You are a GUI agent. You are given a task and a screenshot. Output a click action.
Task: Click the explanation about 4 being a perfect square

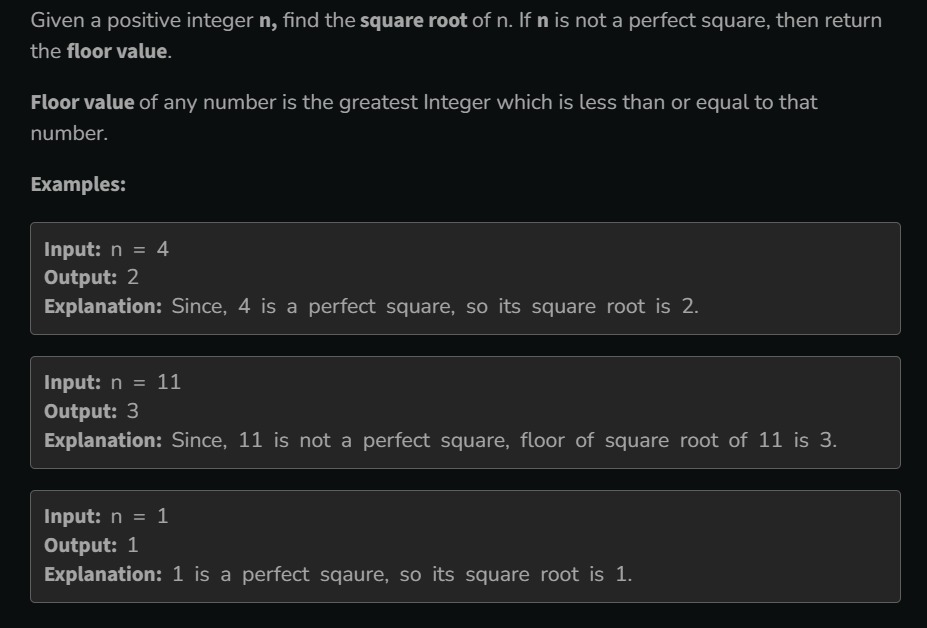pos(434,306)
